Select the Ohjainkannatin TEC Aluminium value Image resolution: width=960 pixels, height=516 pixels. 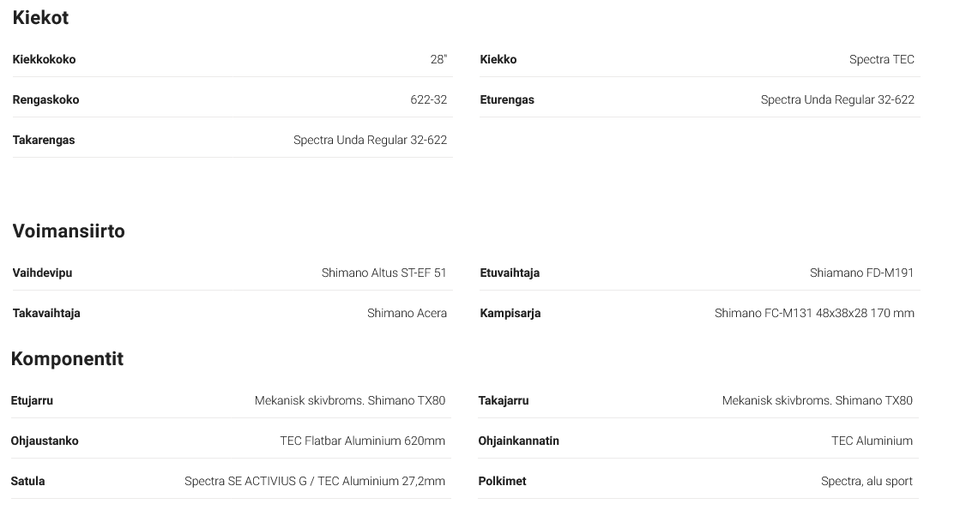871,441
